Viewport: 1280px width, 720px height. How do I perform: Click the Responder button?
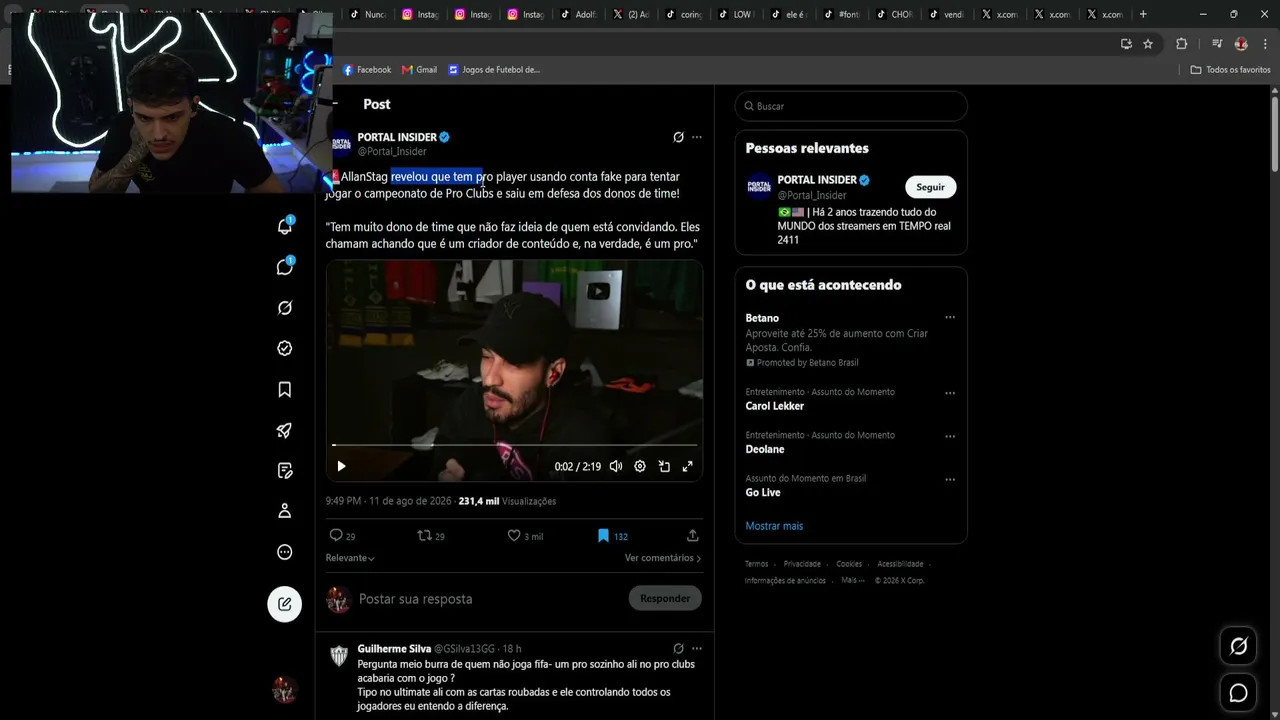pyautogui.click(x=665, y=598)
